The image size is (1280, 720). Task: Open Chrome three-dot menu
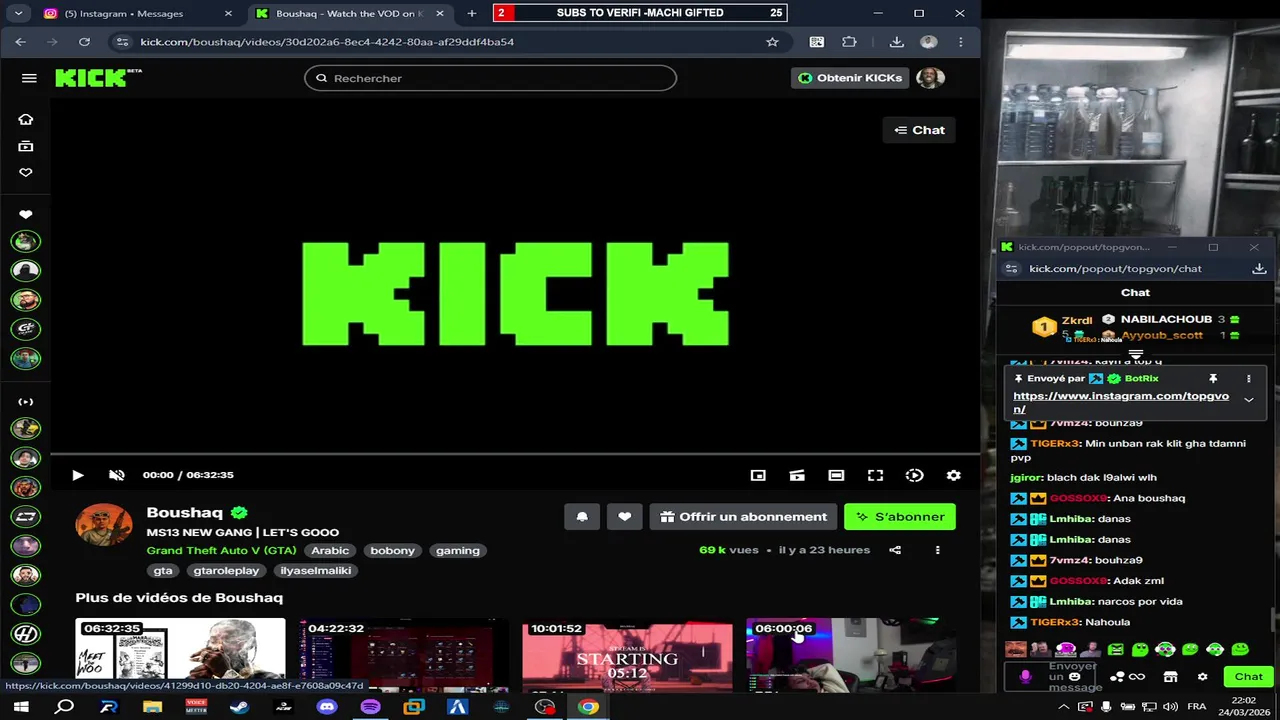960,42
